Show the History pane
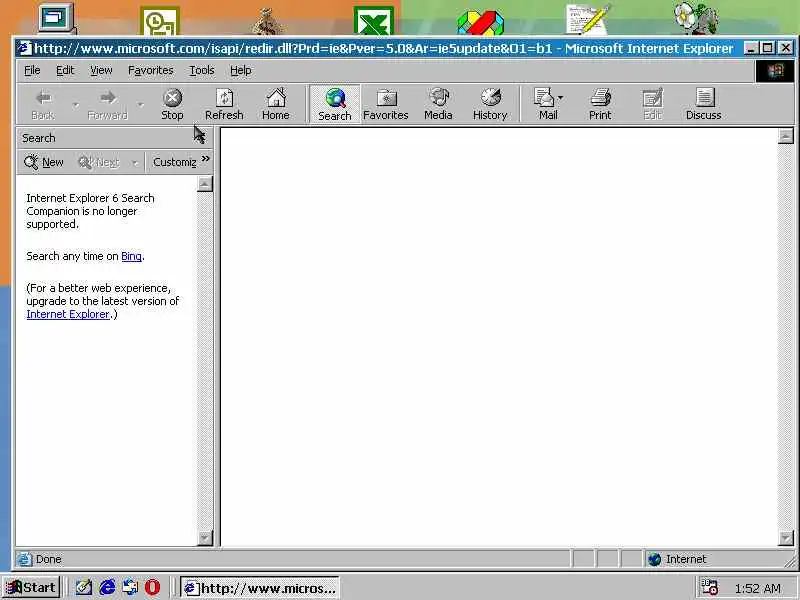800x600 pixels. click(490, 105)
